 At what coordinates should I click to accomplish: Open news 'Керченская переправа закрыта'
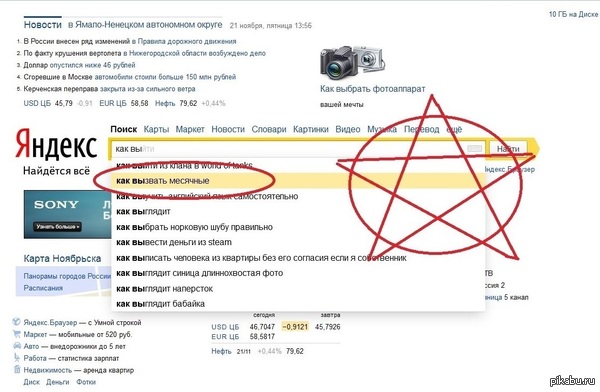click(109, 88)
